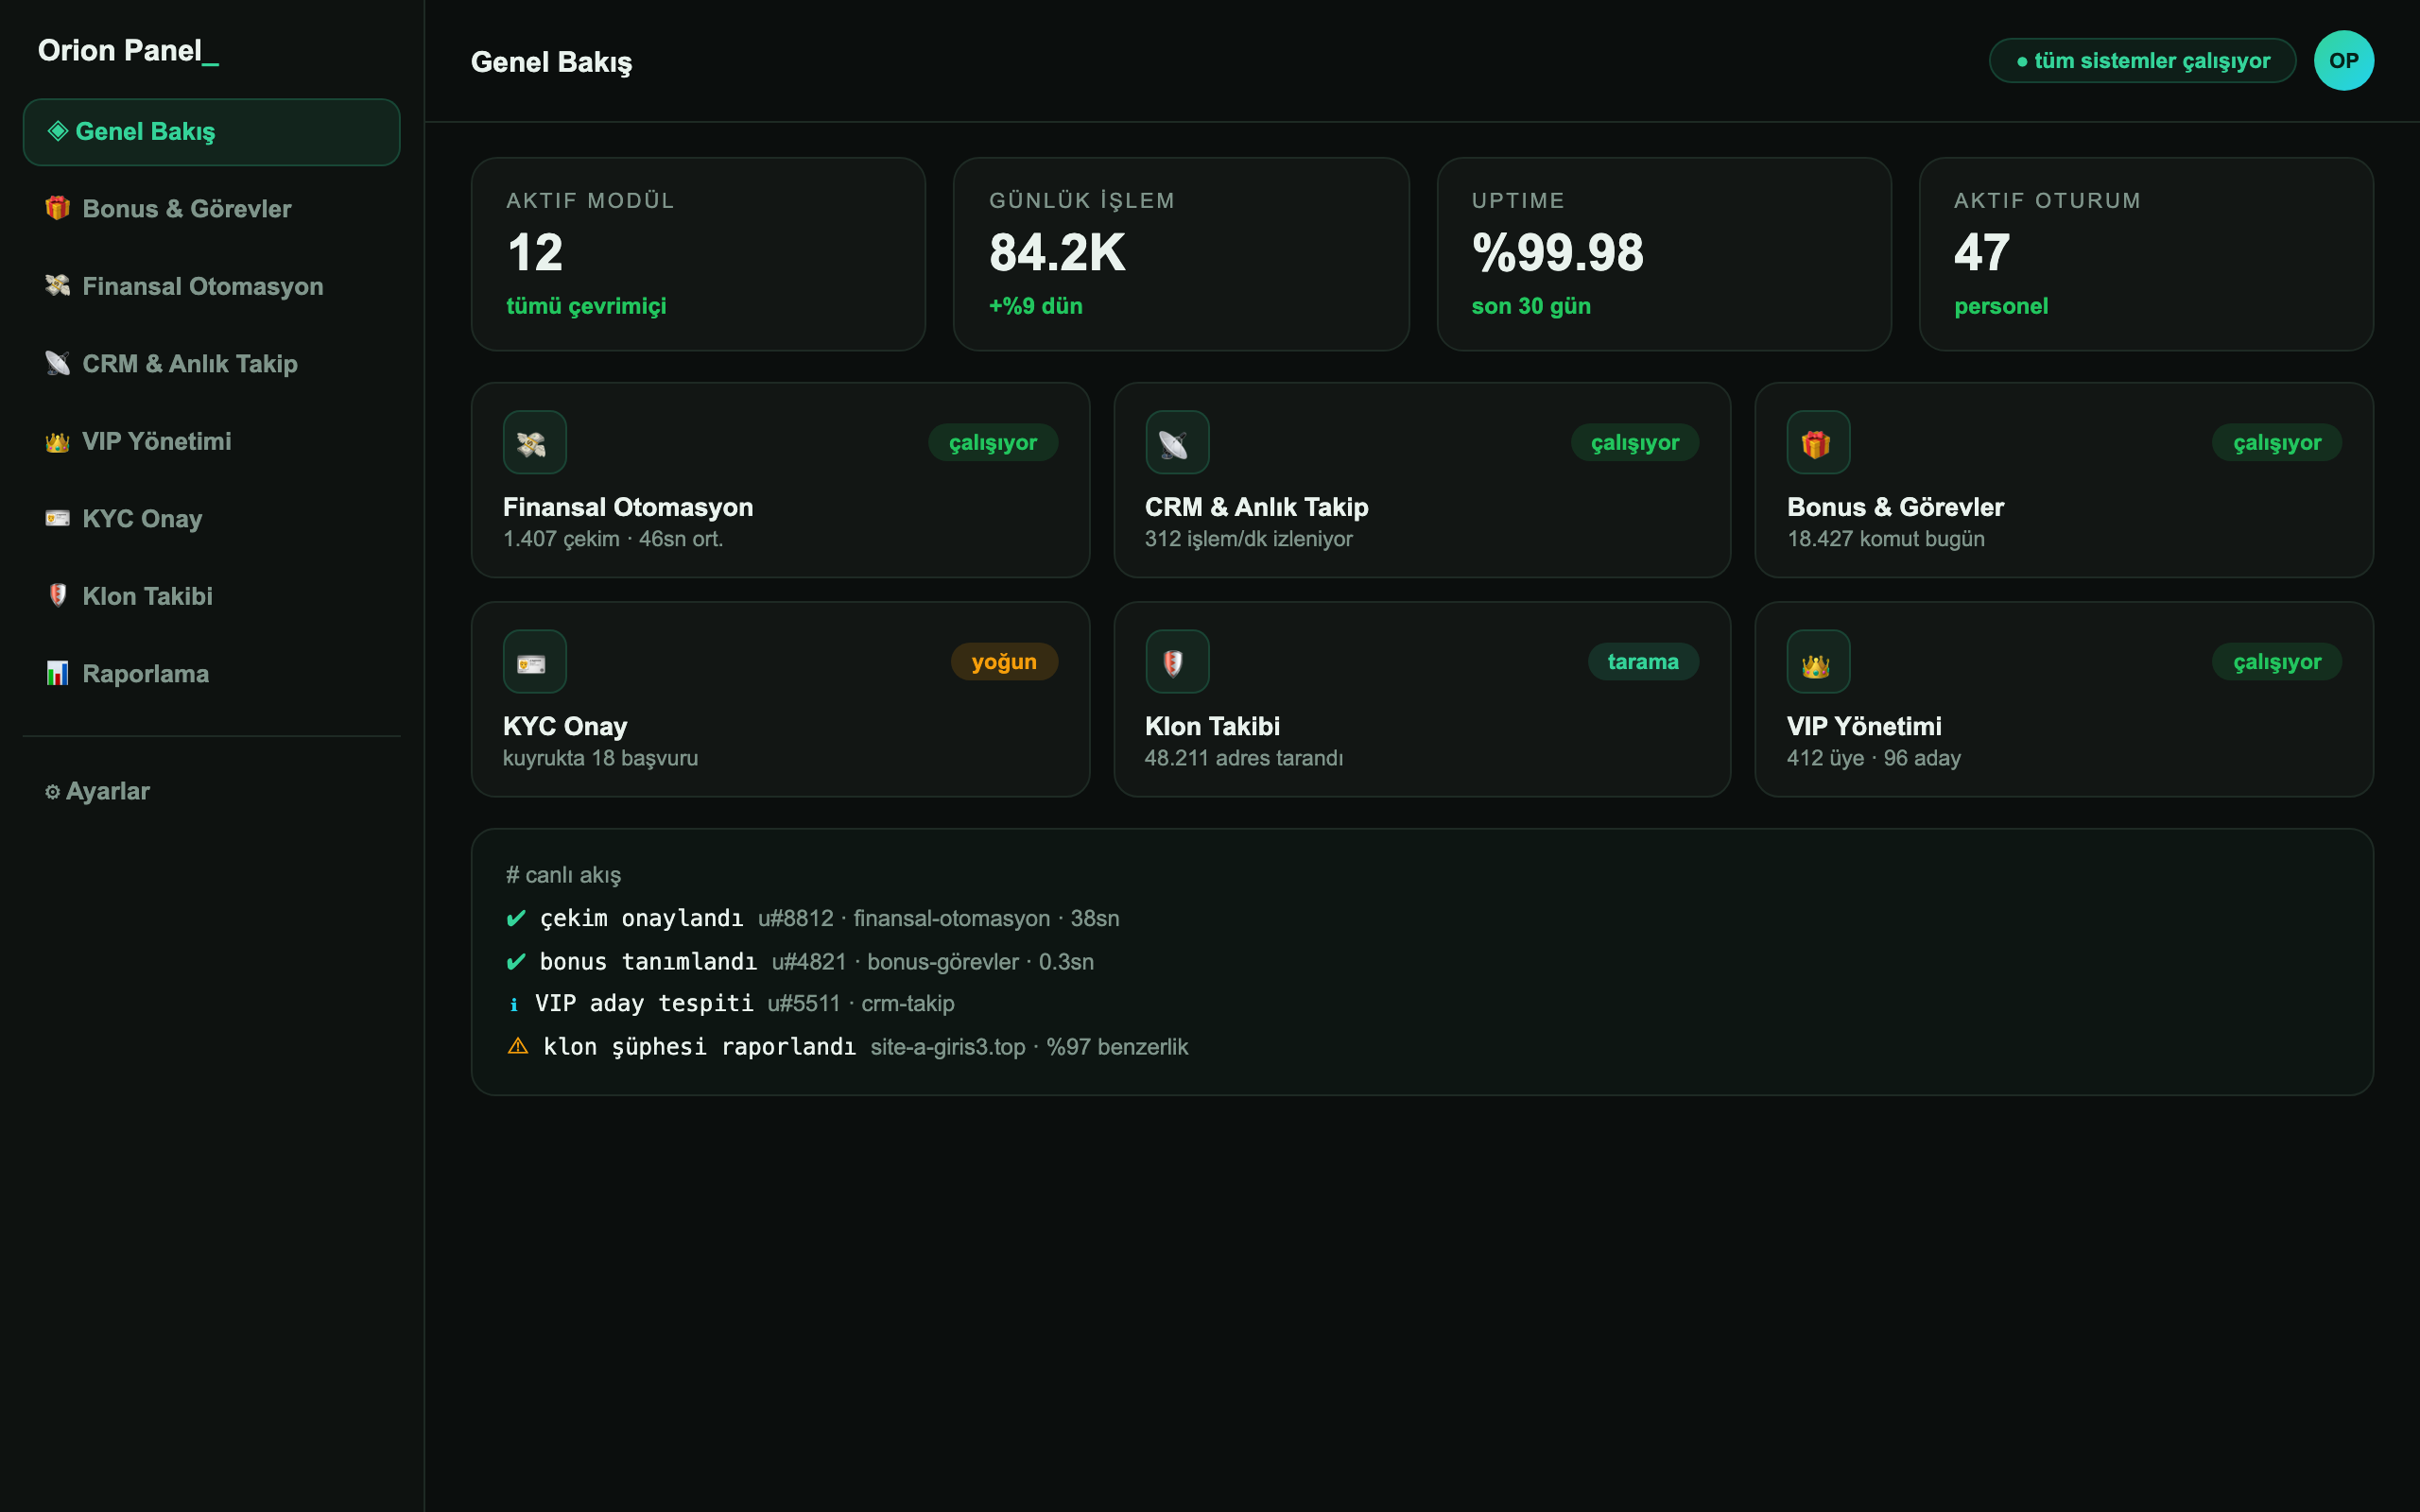The height and width of the screenshot is (1512, 2420).
Task: Click the Bonus & Görevler gift icon
Action: pos(1817,442)
